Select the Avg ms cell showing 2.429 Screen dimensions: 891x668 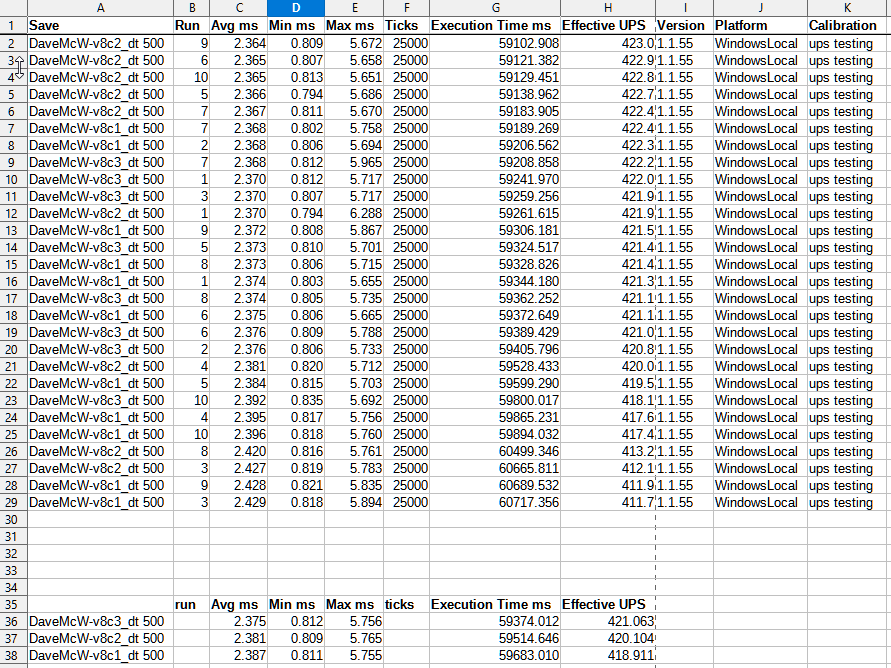point(238,502)
